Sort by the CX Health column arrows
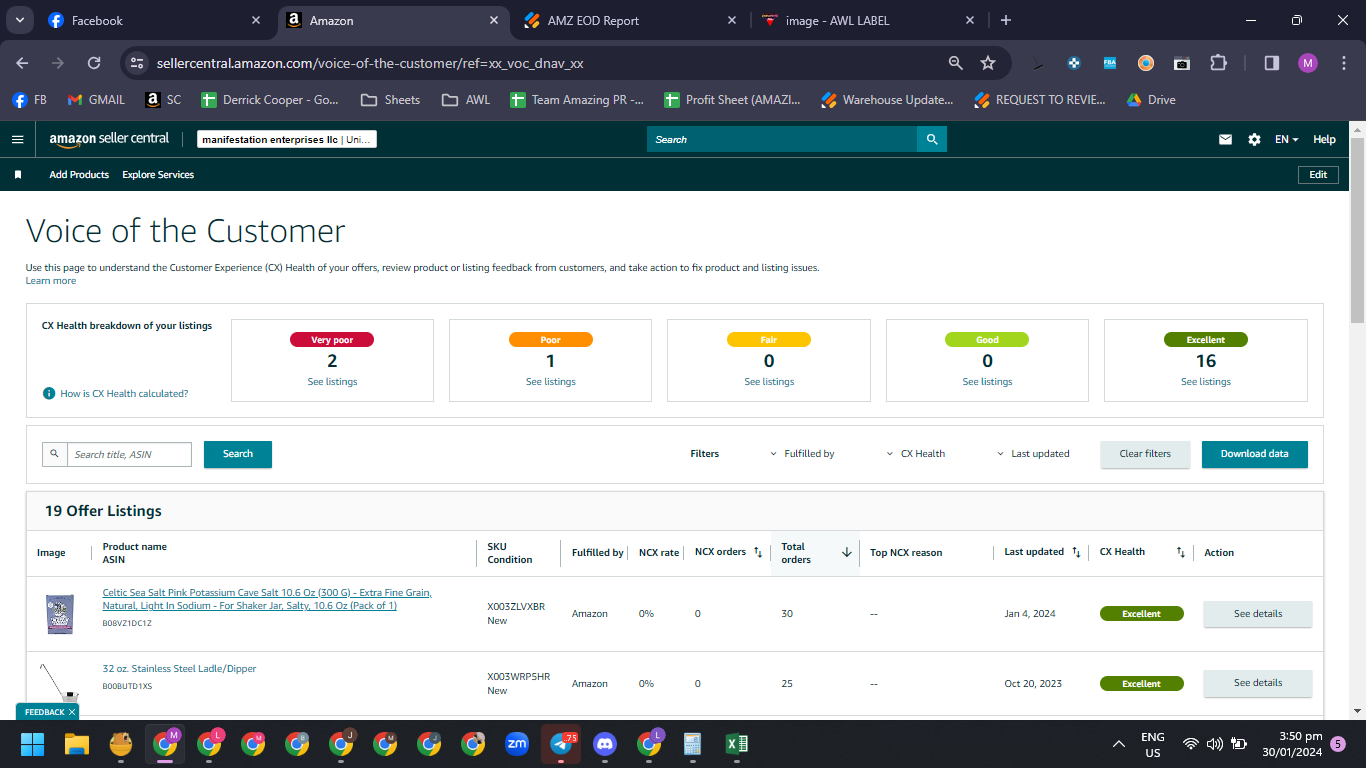Image resolution: width=1366 pixels, height=768 pixels. tap(1180, 552)
